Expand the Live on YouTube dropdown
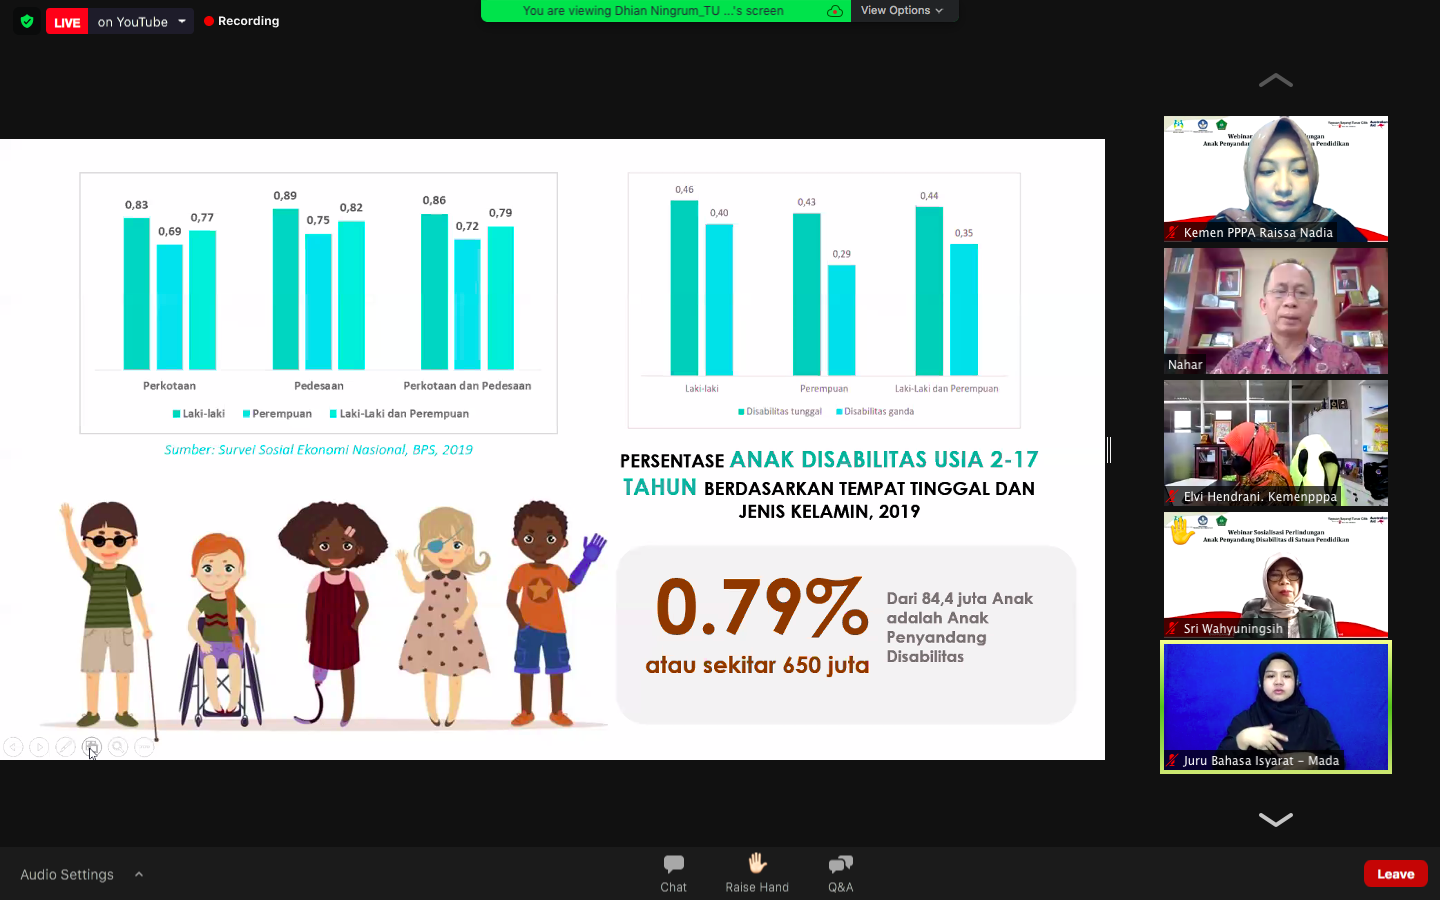 coord(182,21)
